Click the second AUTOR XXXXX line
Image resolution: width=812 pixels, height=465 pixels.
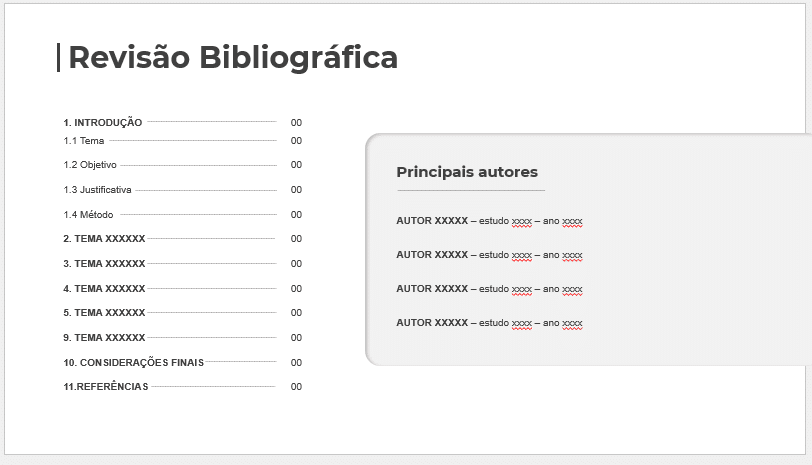pyautogui.click(x=489, y=255)
